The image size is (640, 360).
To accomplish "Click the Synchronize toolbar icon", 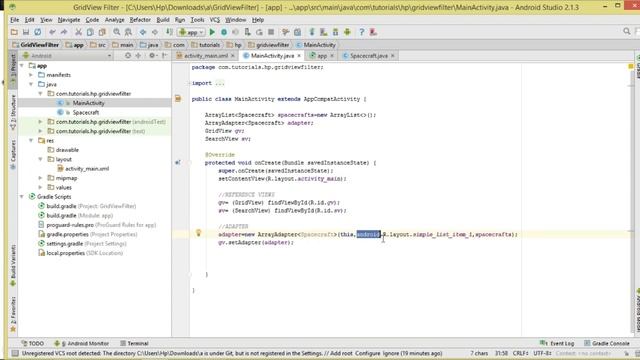I will pyautogui.click(x=38, y=32).
